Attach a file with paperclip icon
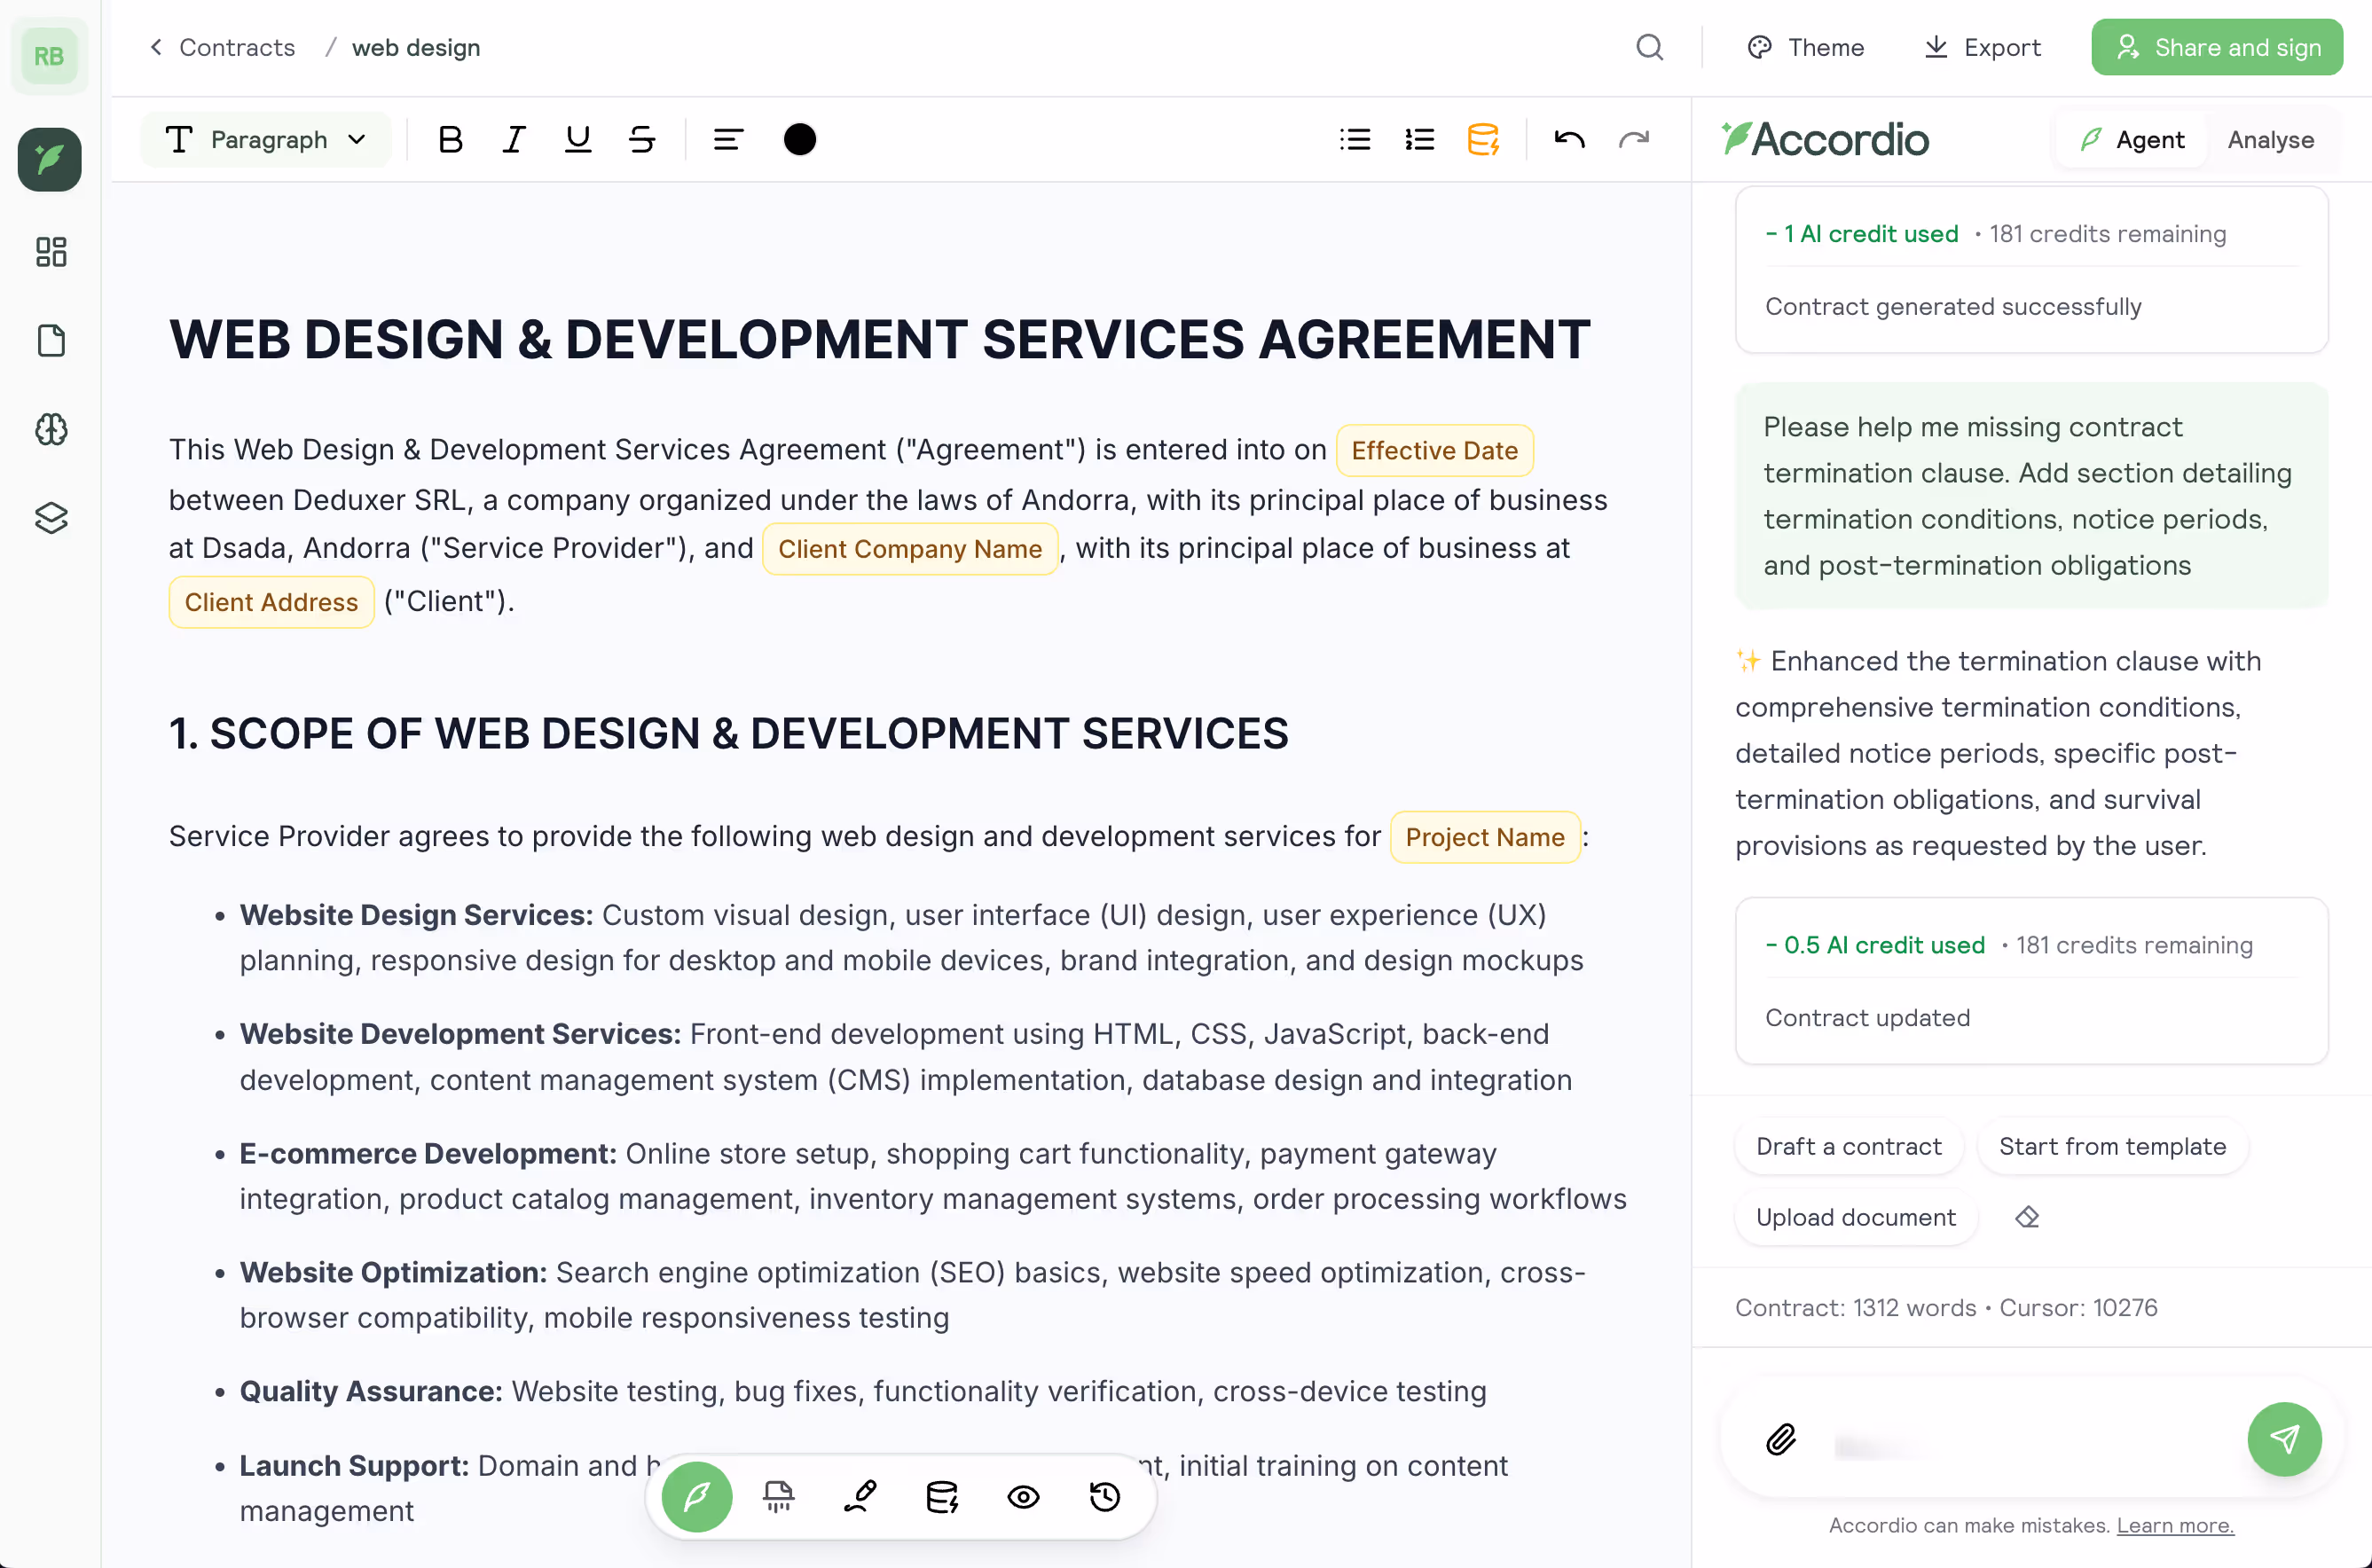This screenshot has height=1568, width=2372. 1780,1440
